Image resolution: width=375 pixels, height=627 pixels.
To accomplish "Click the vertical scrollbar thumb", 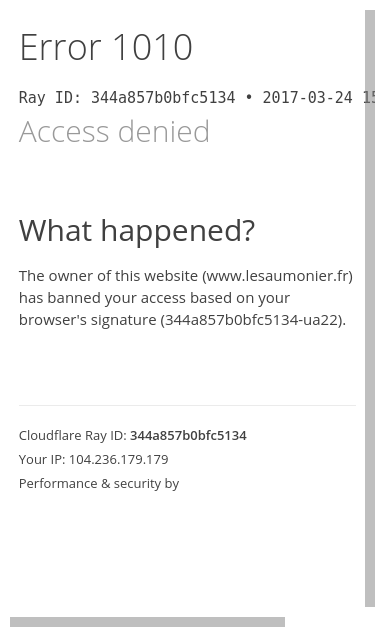I will (x=370, y=308).
